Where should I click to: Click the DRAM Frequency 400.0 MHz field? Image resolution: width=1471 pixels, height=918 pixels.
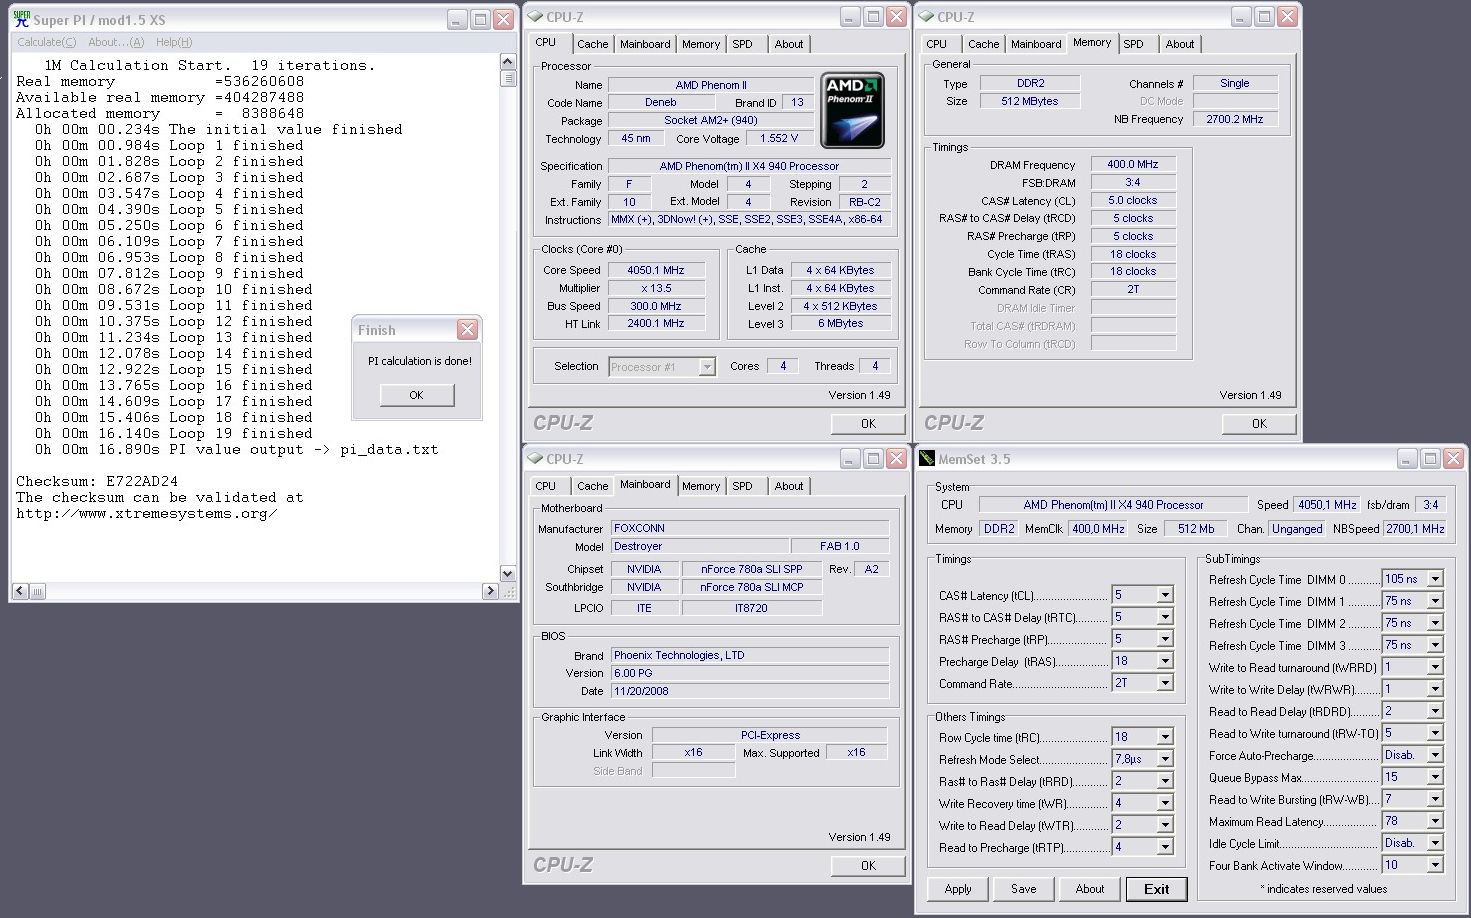point(1133,165)
